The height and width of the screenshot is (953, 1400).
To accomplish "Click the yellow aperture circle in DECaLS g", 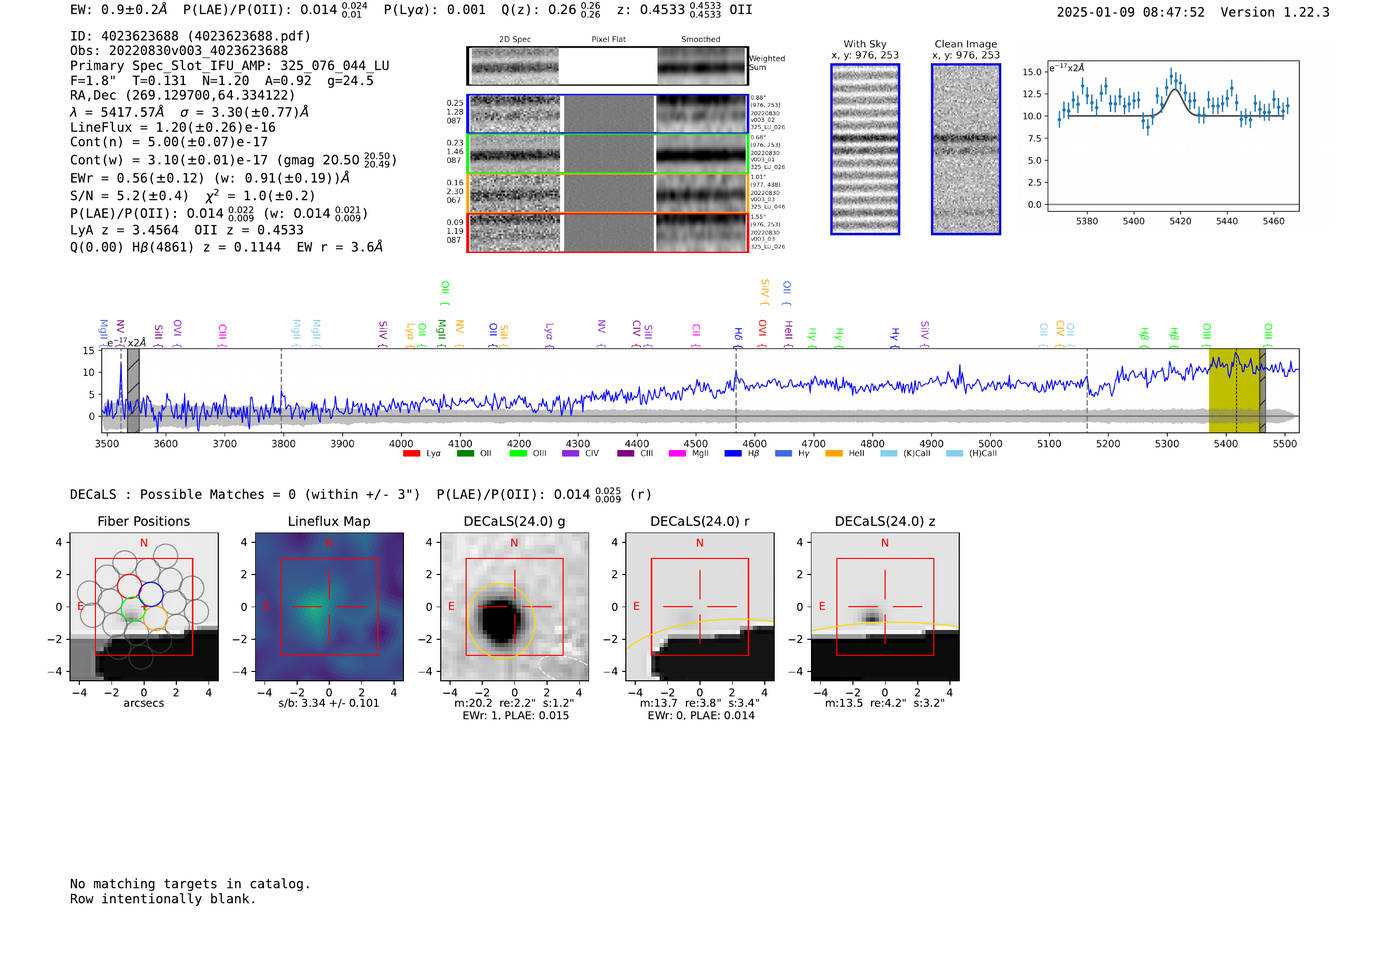I will pyautogui.click(x=502, y=621).
